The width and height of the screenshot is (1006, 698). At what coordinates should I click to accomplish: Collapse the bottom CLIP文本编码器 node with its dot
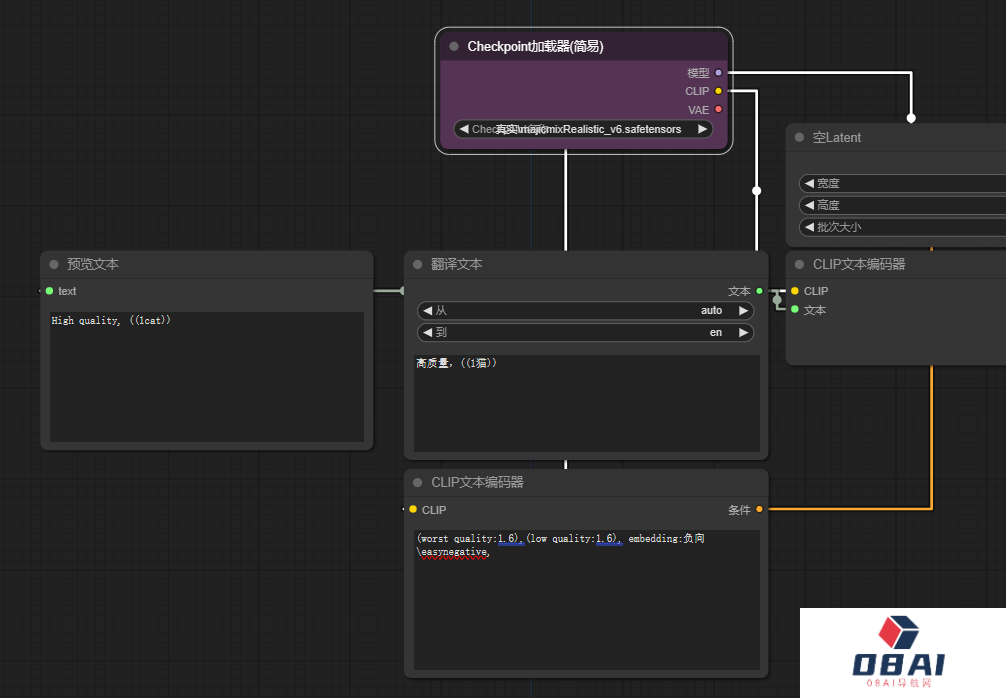(x=418, y=482)
